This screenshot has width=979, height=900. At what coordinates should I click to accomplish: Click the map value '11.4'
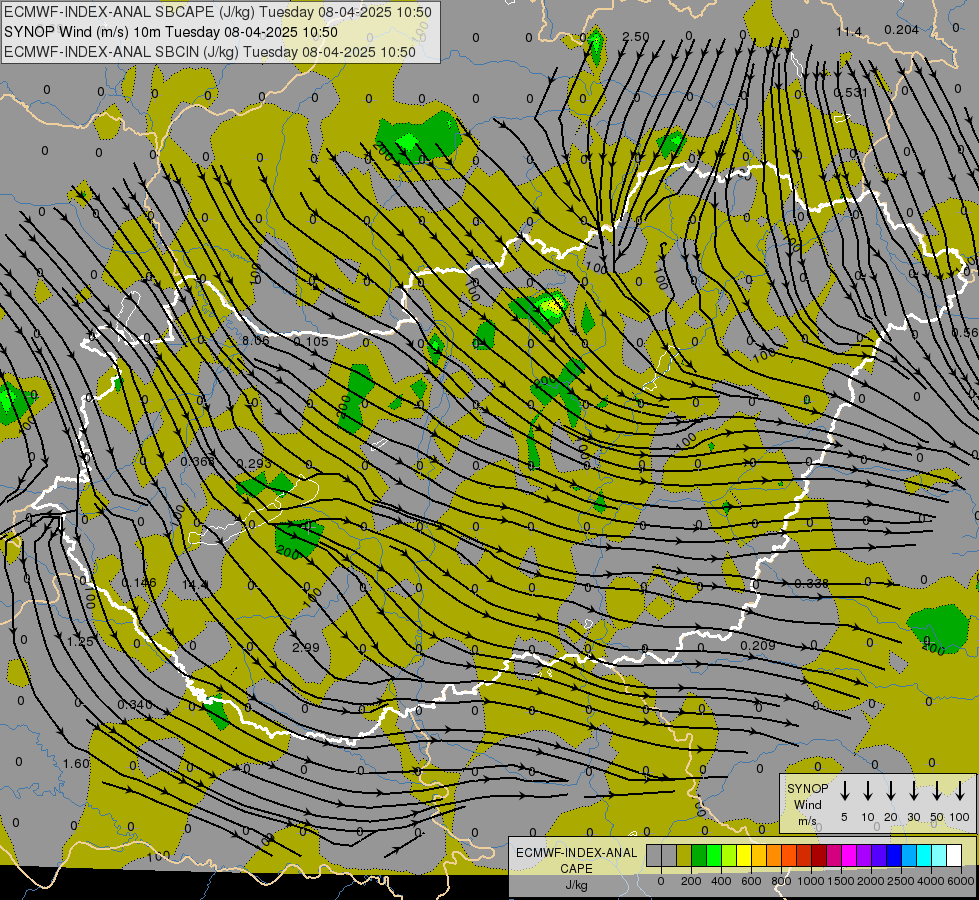[x=849, y=31]
